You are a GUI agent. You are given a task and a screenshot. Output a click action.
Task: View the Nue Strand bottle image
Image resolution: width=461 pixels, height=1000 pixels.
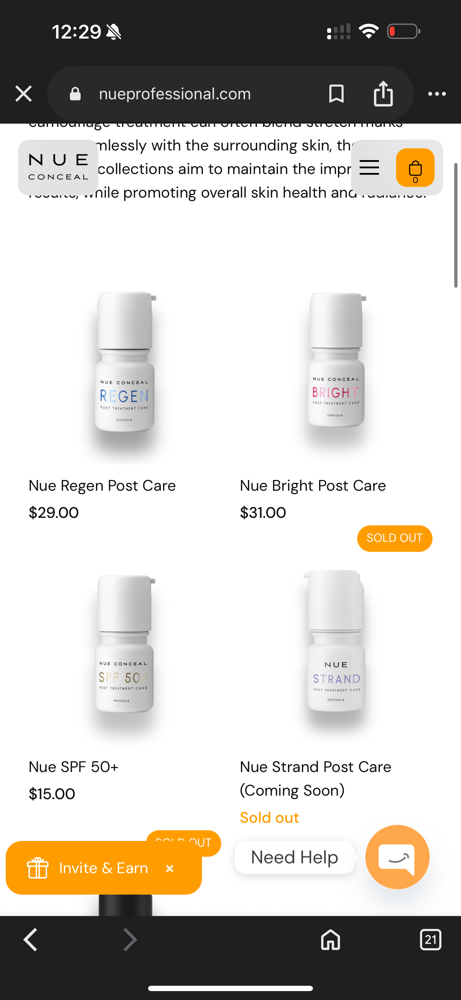tap(336, 642)
